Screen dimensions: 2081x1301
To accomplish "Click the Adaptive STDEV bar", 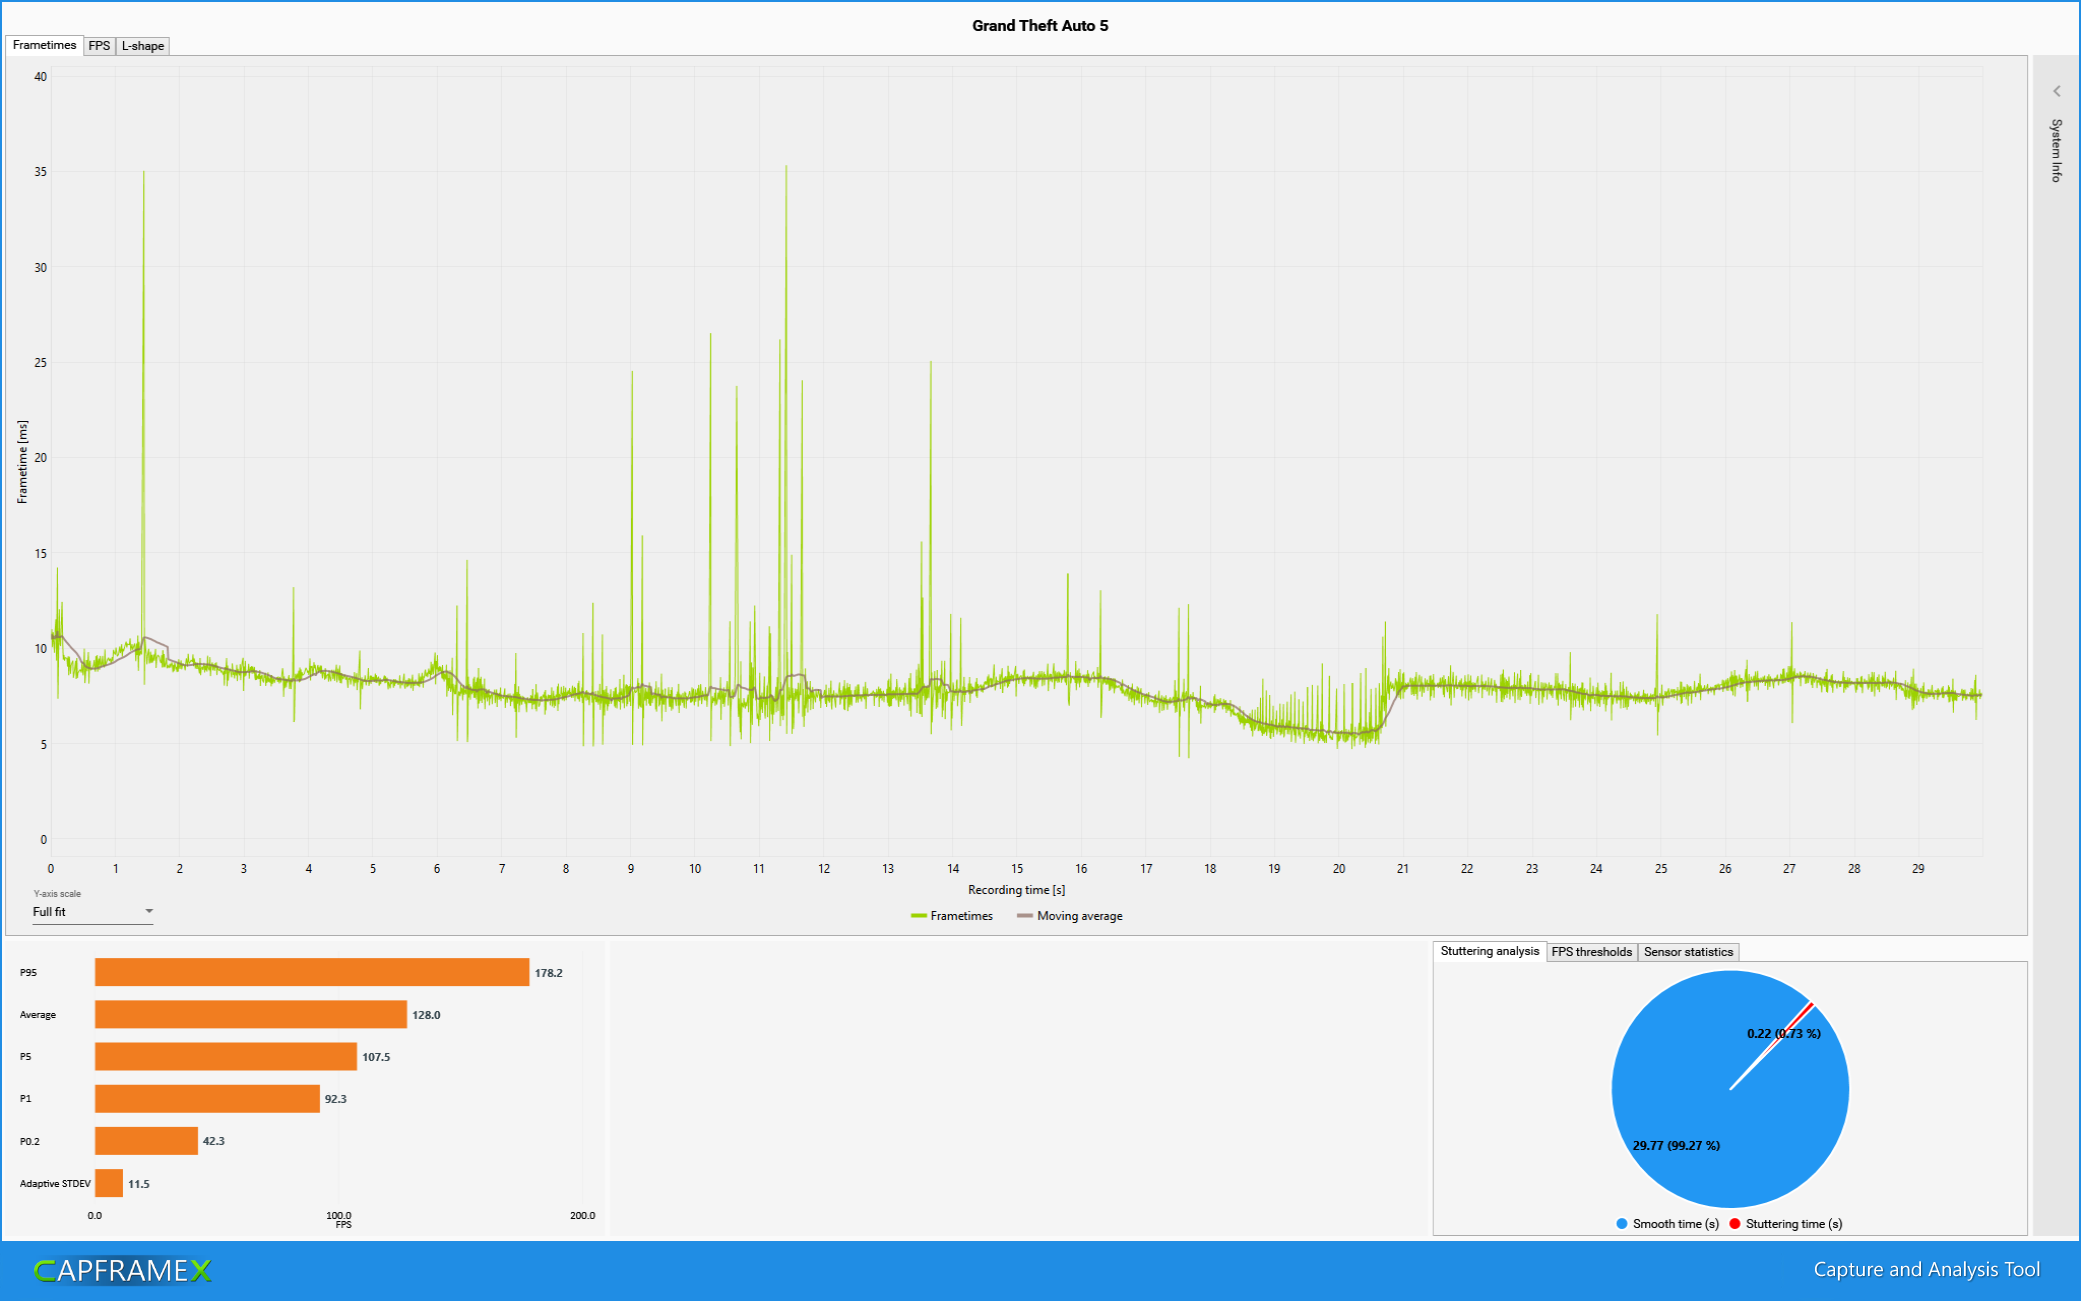I will [x=108, y=1183].
